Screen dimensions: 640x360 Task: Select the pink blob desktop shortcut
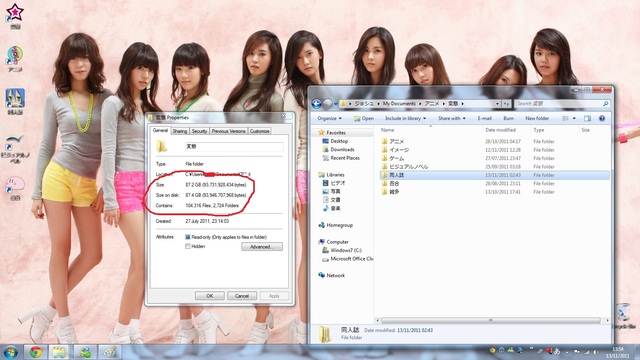click(15, 188)
